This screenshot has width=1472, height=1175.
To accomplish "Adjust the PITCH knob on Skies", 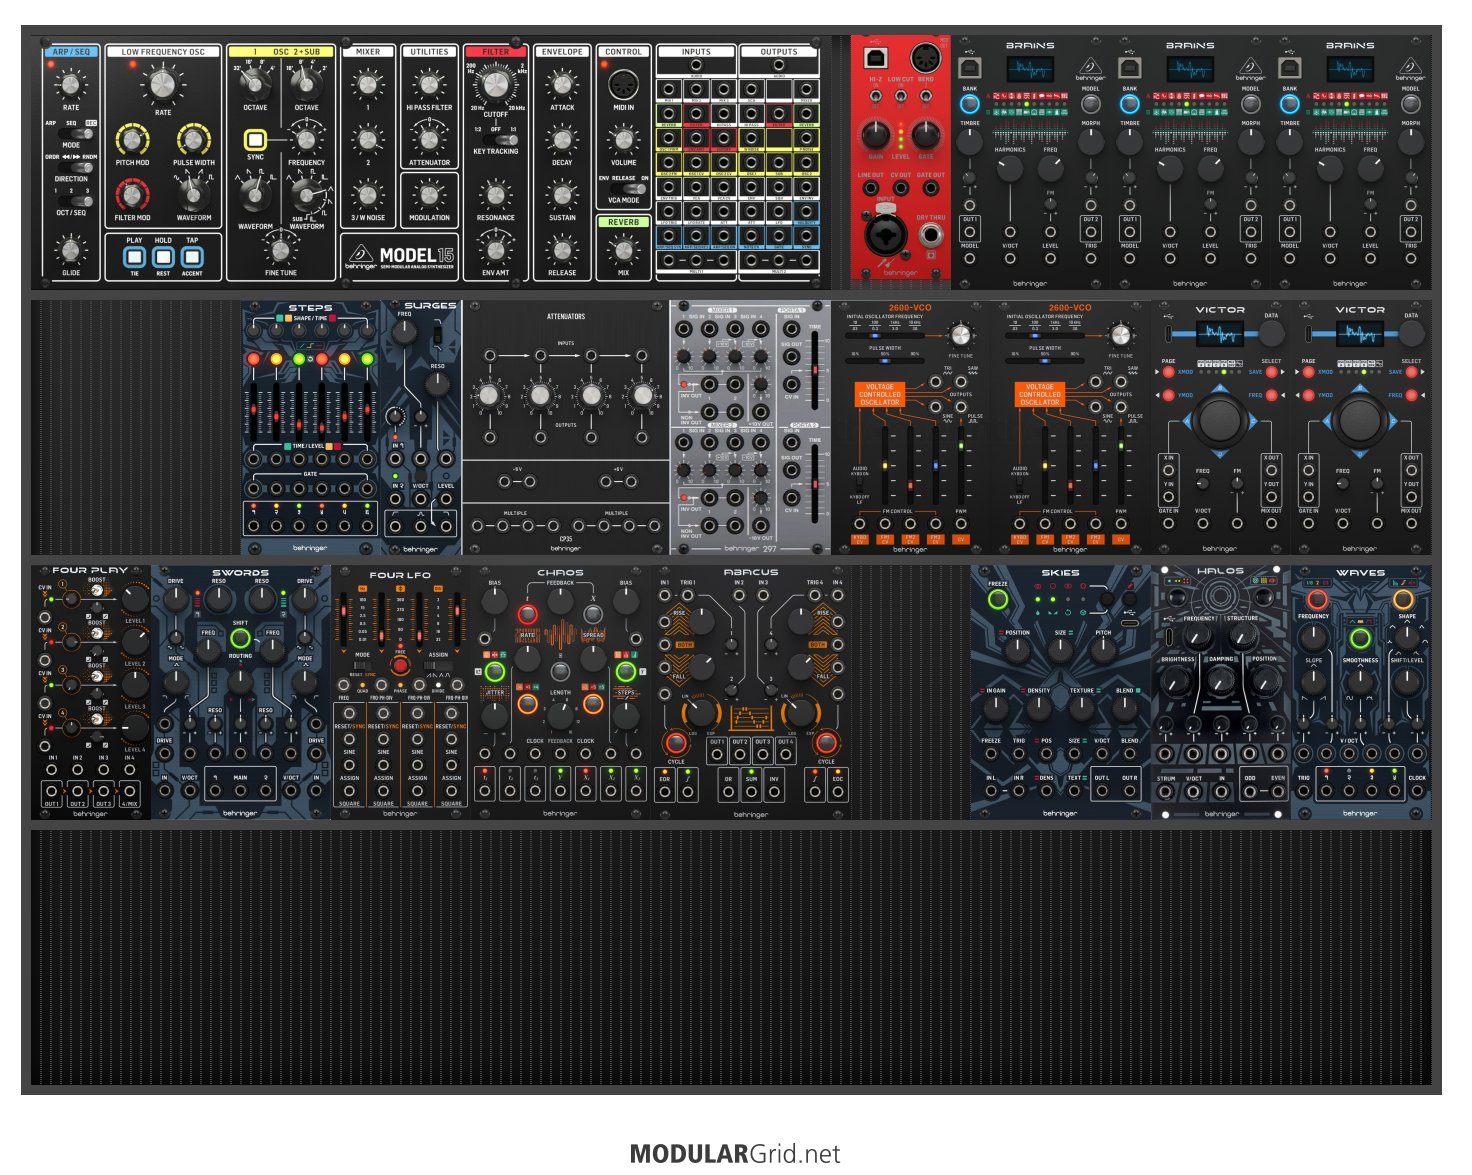I will [x=1103, y=650].
